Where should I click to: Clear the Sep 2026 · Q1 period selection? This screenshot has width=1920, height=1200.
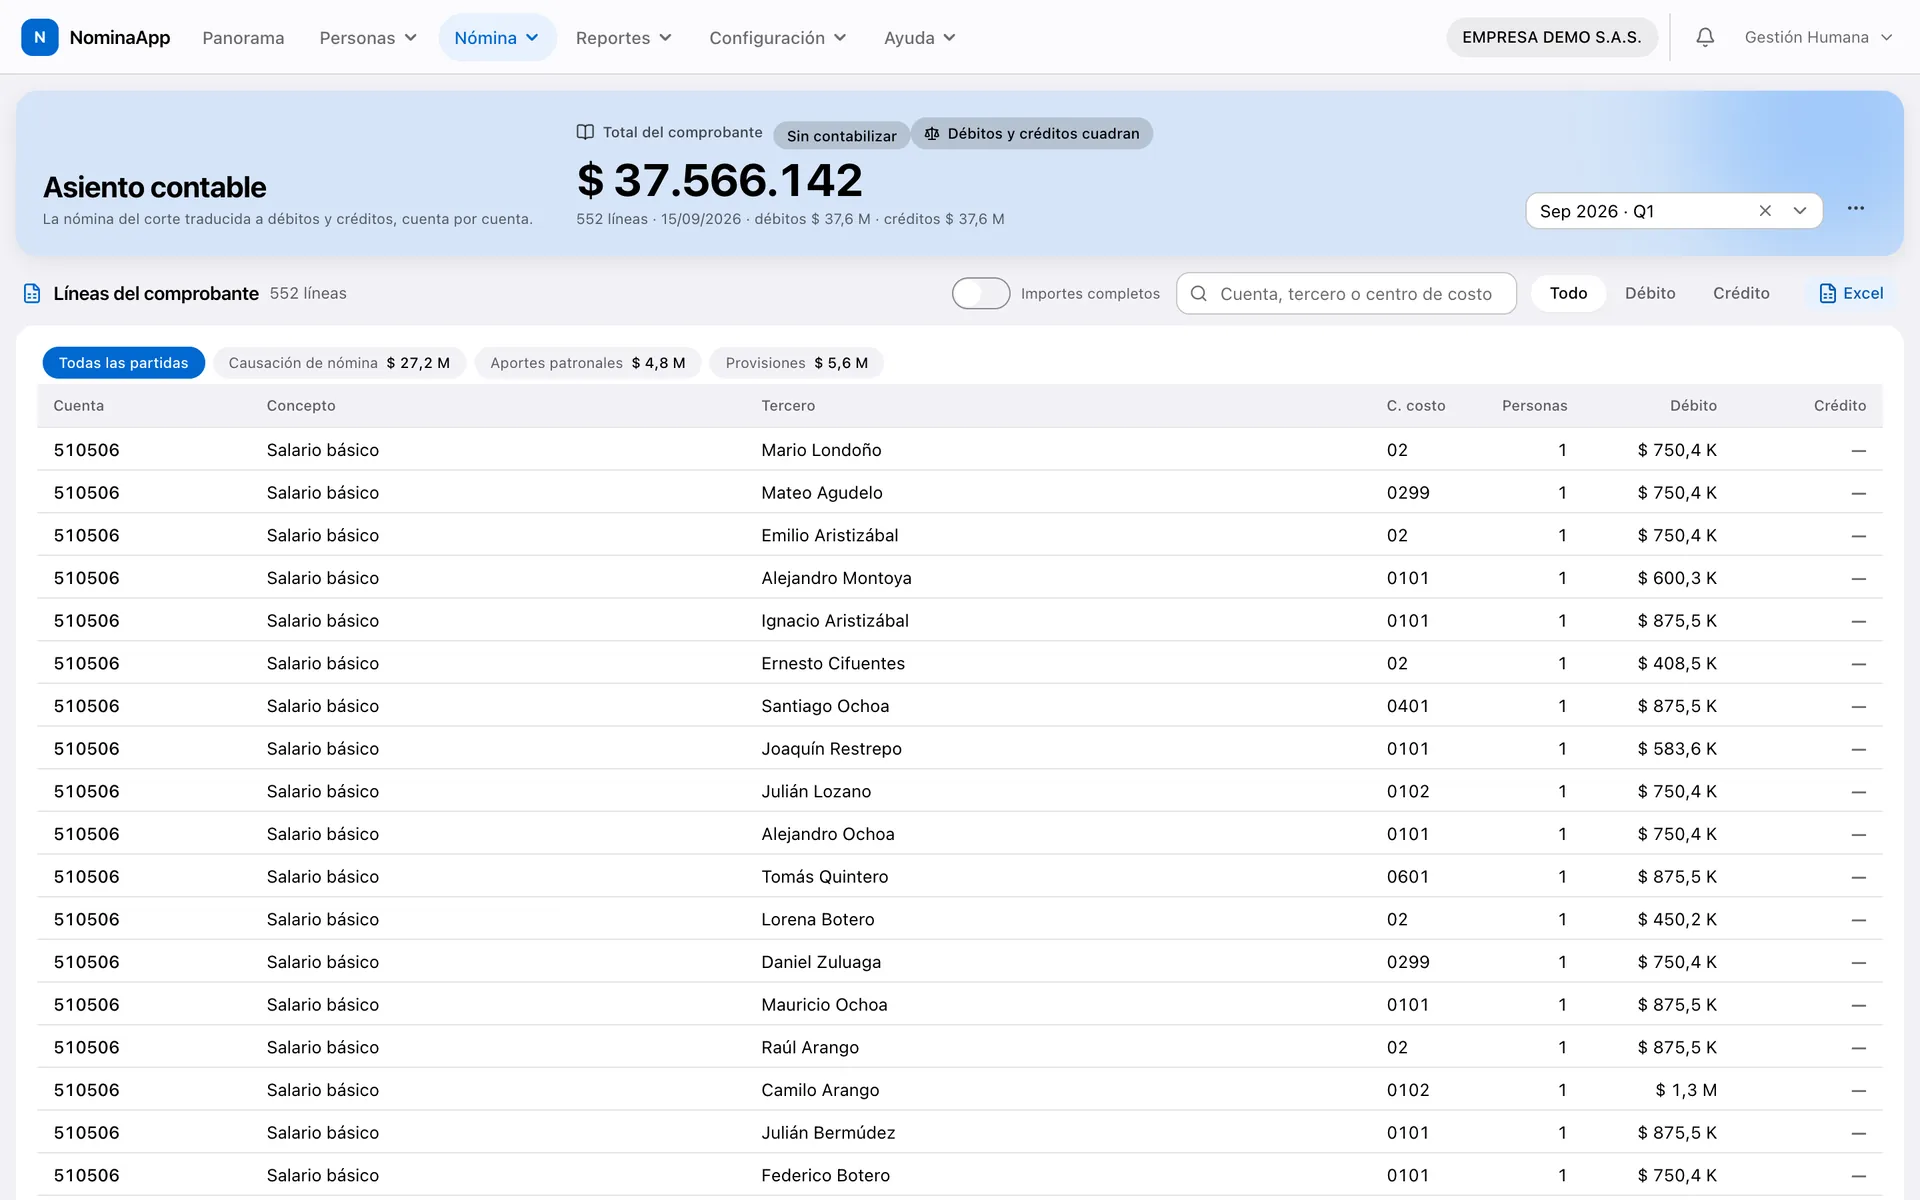click(1765, 211)
